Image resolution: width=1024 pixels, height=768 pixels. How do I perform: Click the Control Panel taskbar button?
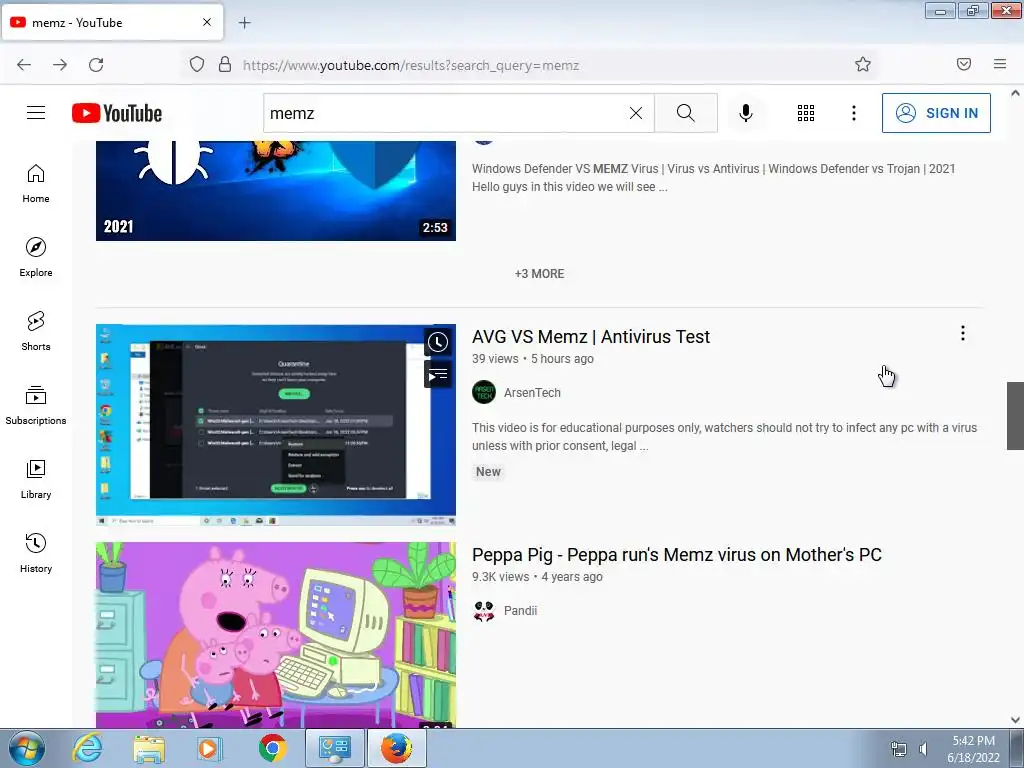(335, 748)
